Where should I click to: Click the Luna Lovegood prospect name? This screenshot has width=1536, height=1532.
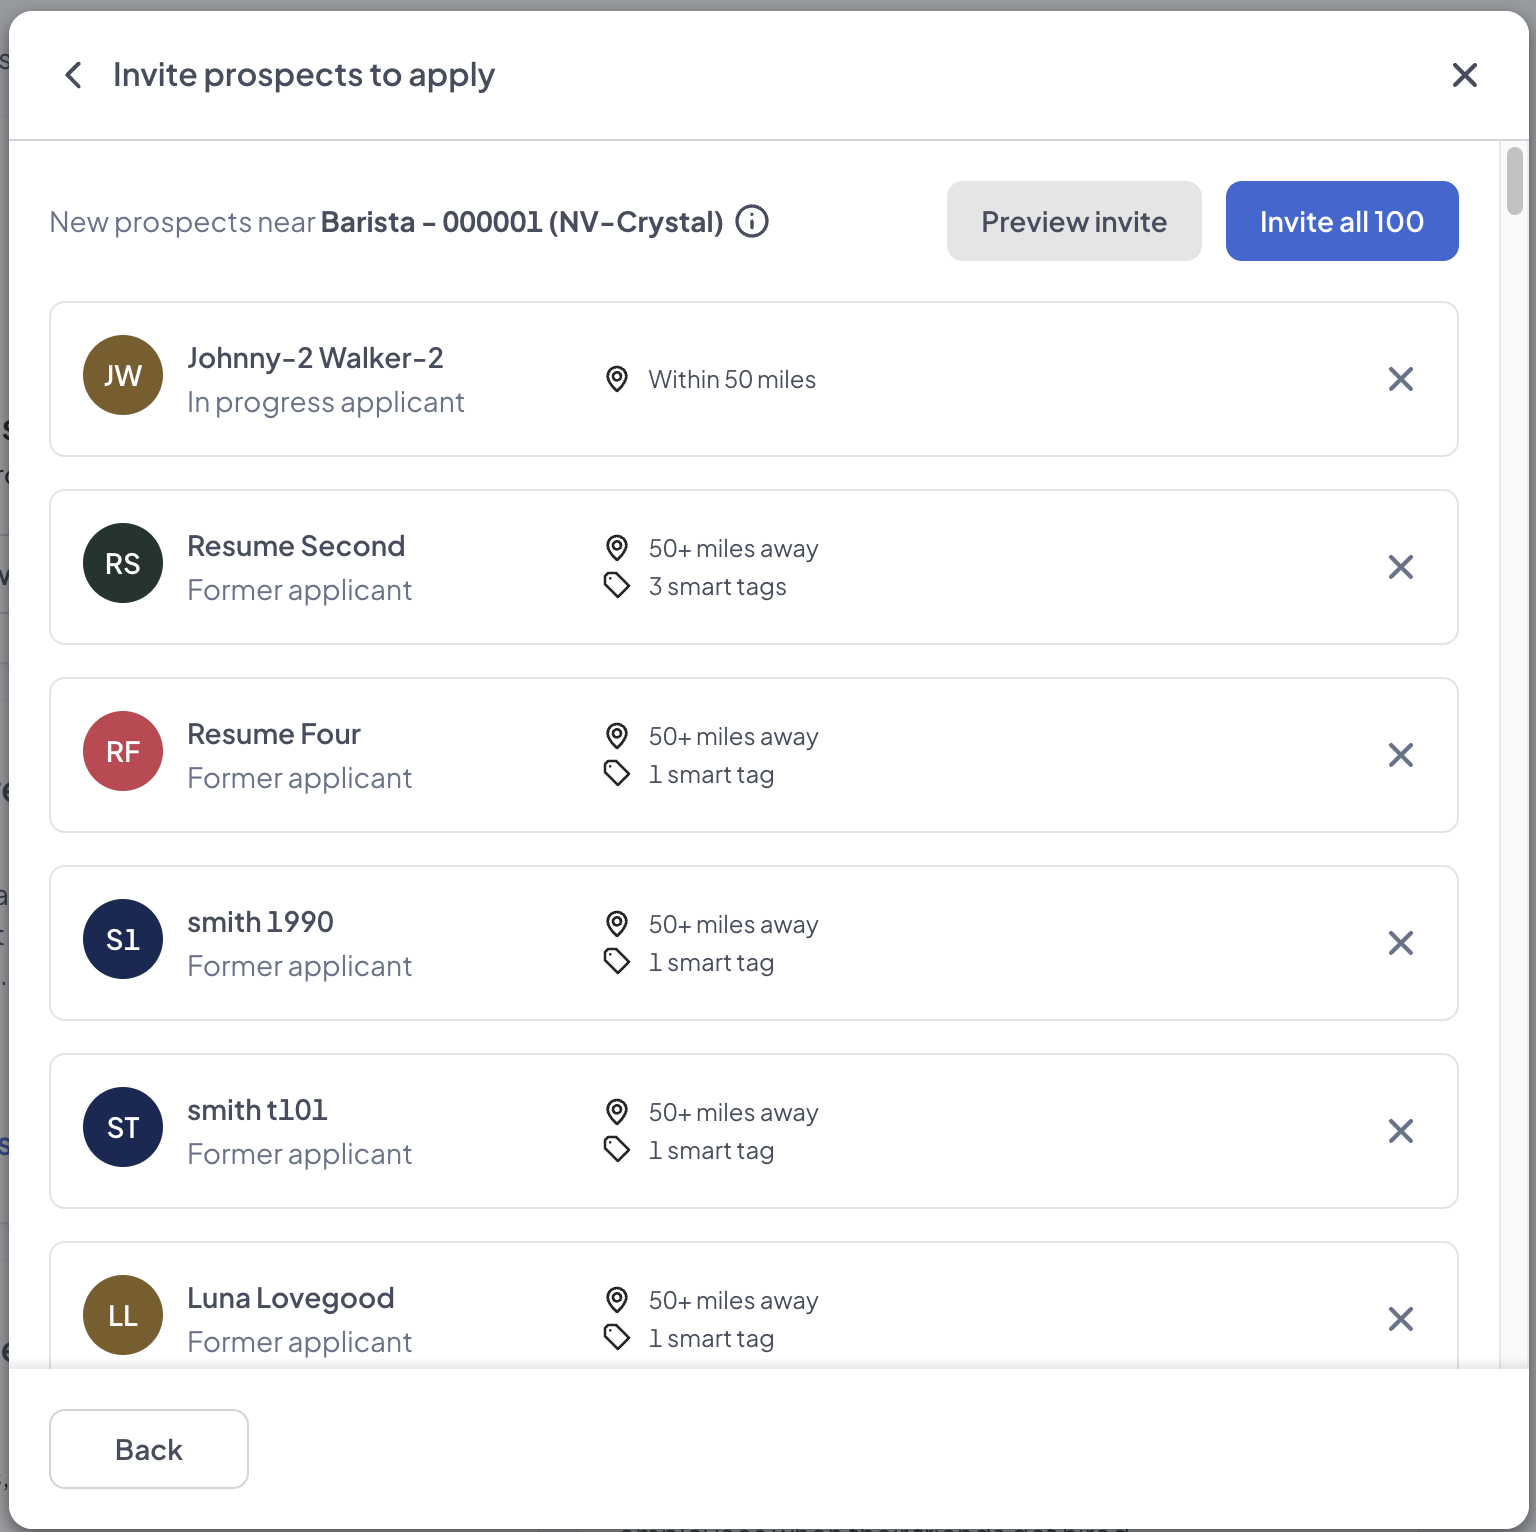[x=291, y=1298]
